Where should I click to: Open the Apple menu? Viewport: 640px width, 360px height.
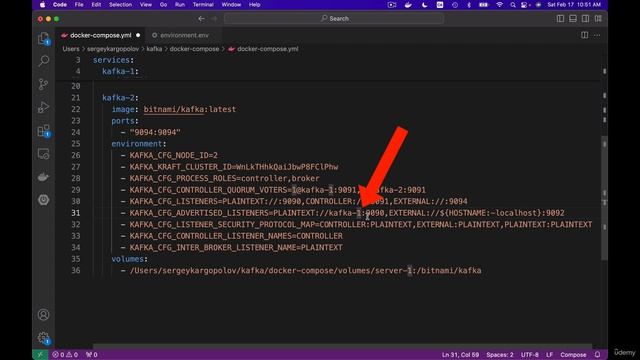[42, 5]
